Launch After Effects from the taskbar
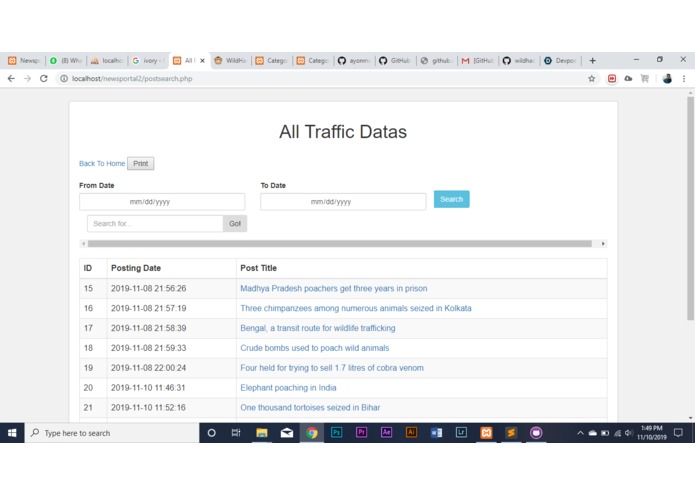The image size is (695, 494). tap(386, 433)
